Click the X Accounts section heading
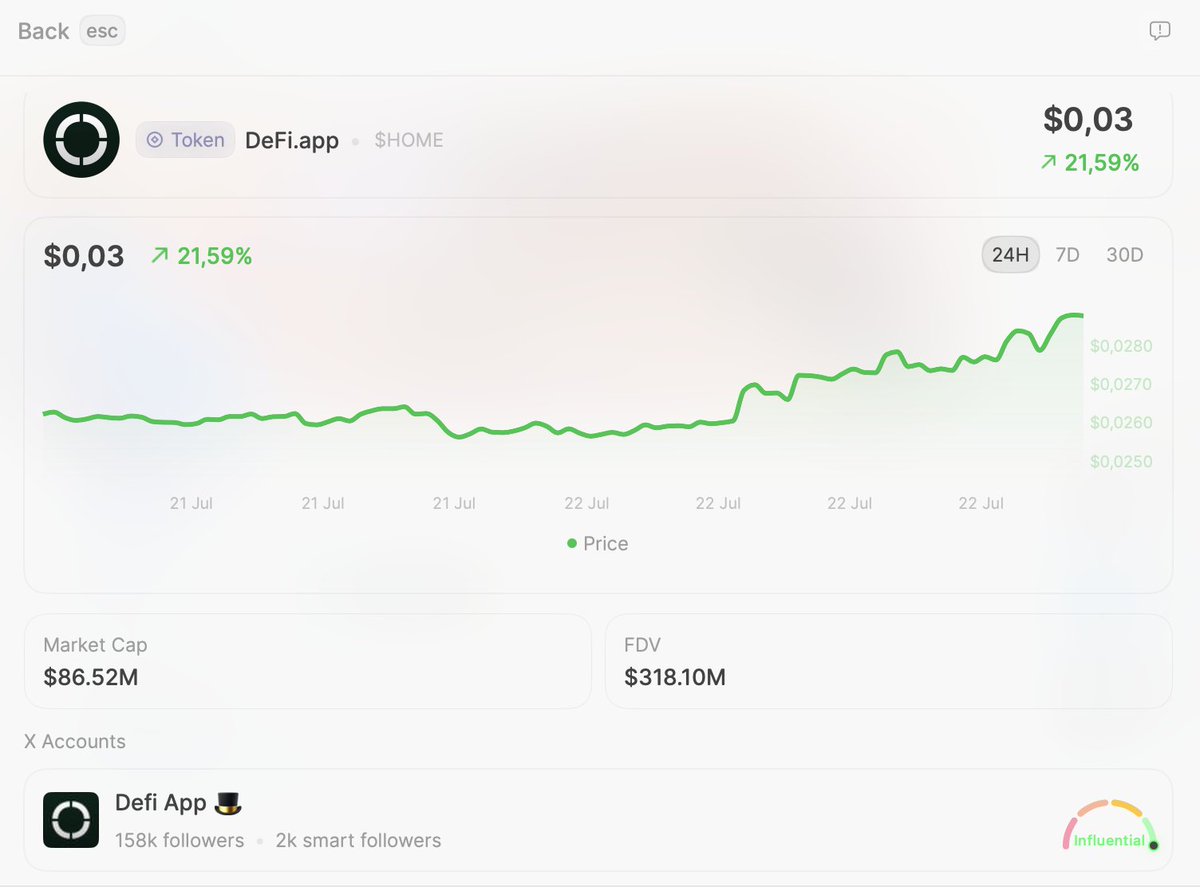This screenshot has height=887, width=1200. 75,741
